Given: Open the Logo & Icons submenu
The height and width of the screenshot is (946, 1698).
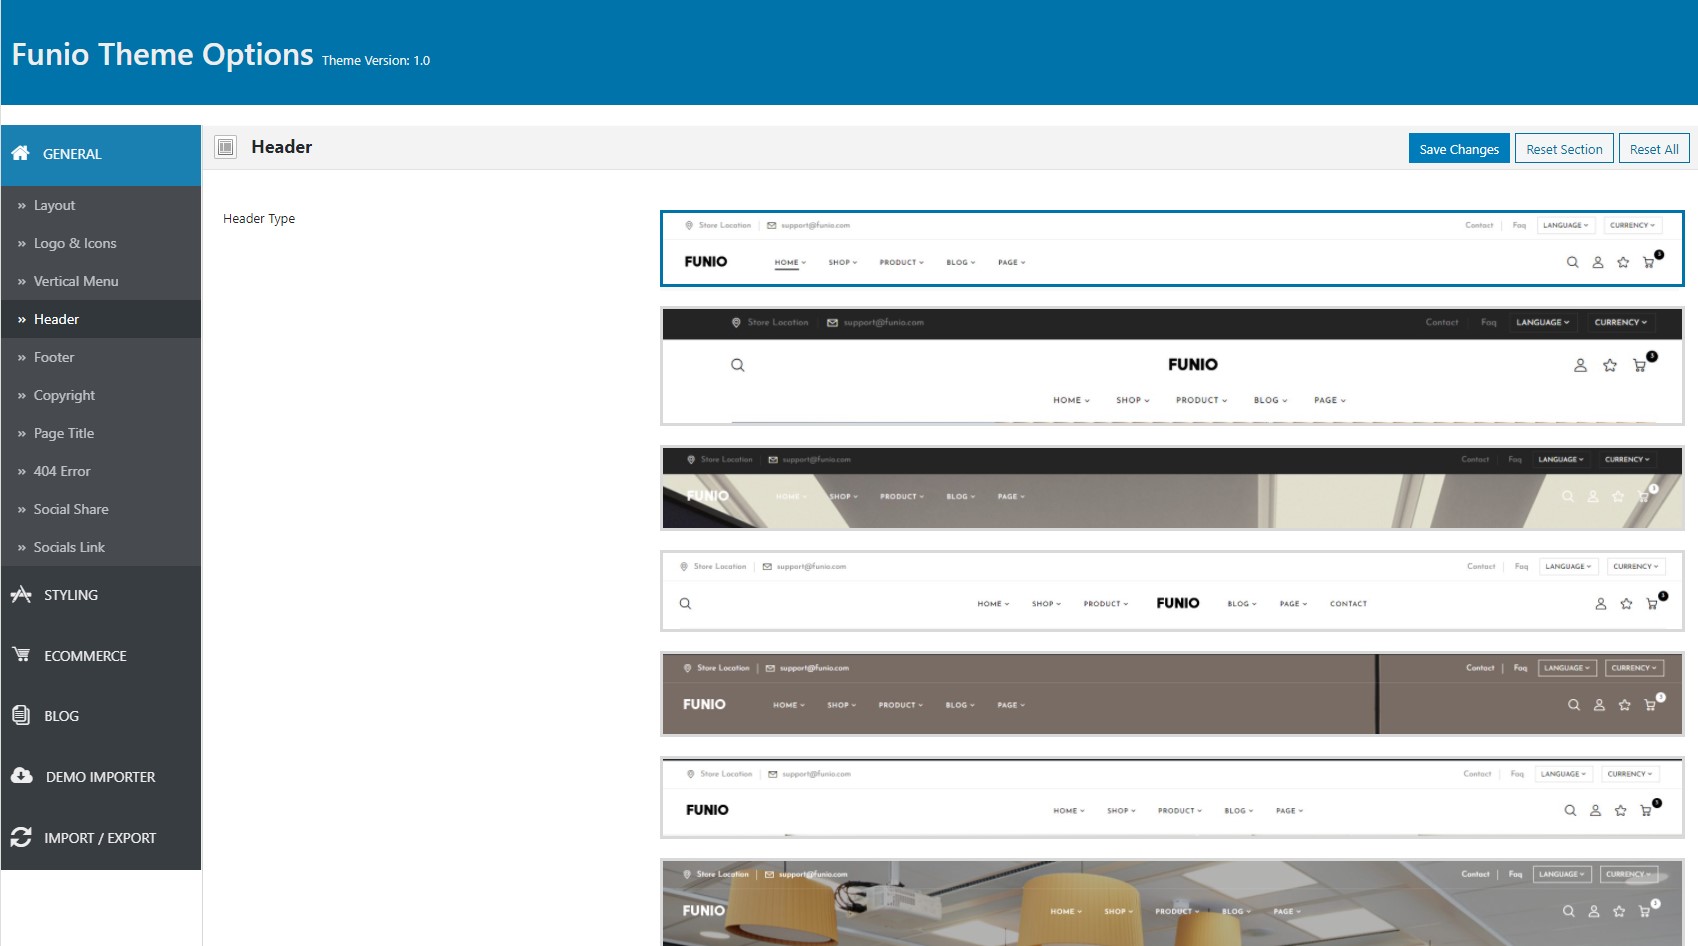Looking at the screenshot, I should [75, 243].
